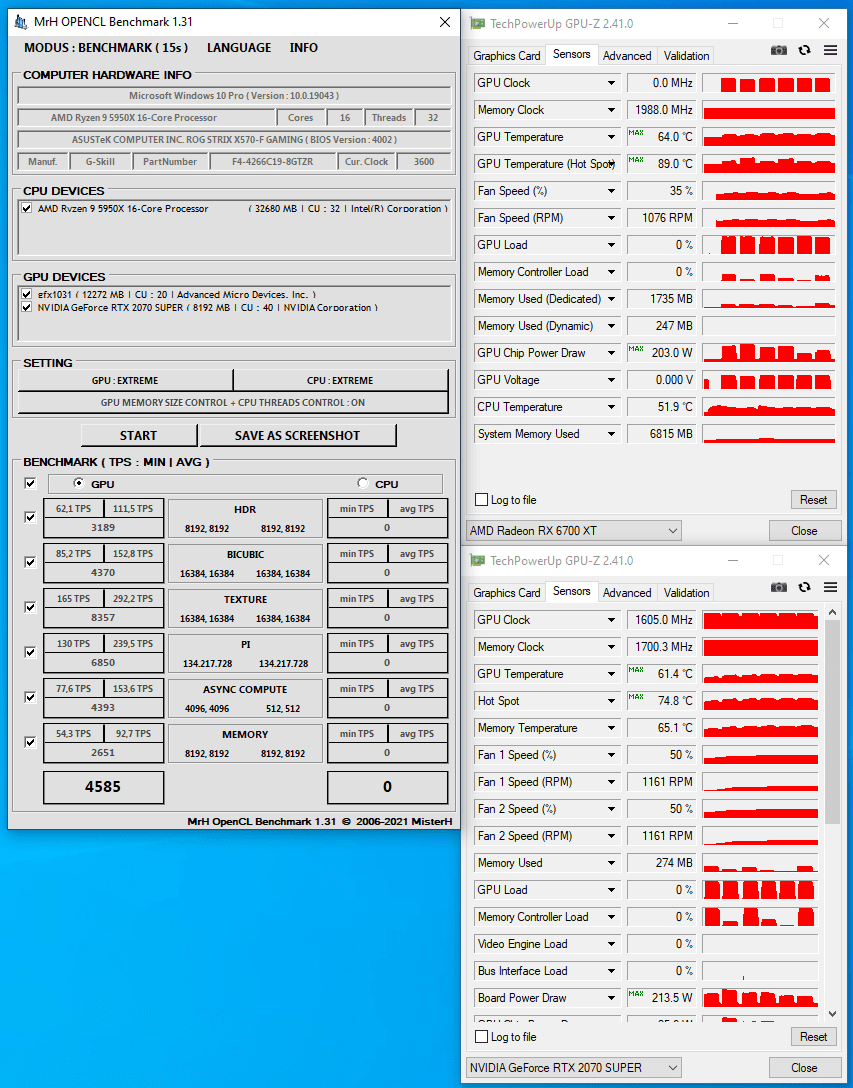Image resolution: width=853 pixels, height=1088 pixels.
Task: Click Close button in NVIDIA GPU-Z window
Action: (804, 1068)
